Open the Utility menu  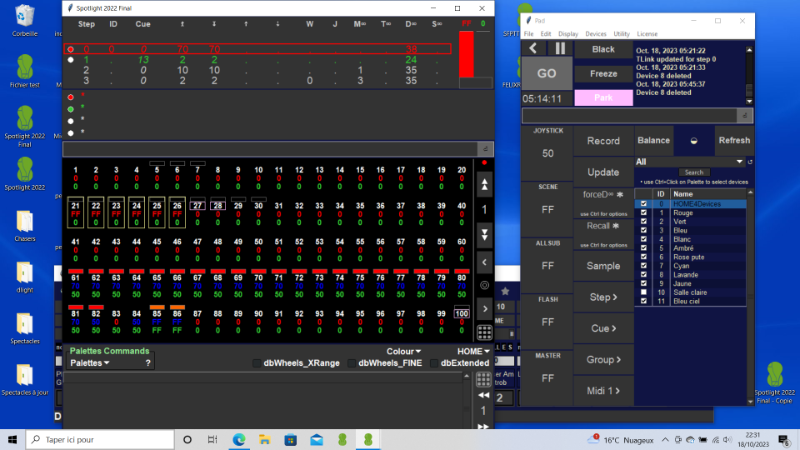coord(622,33)
